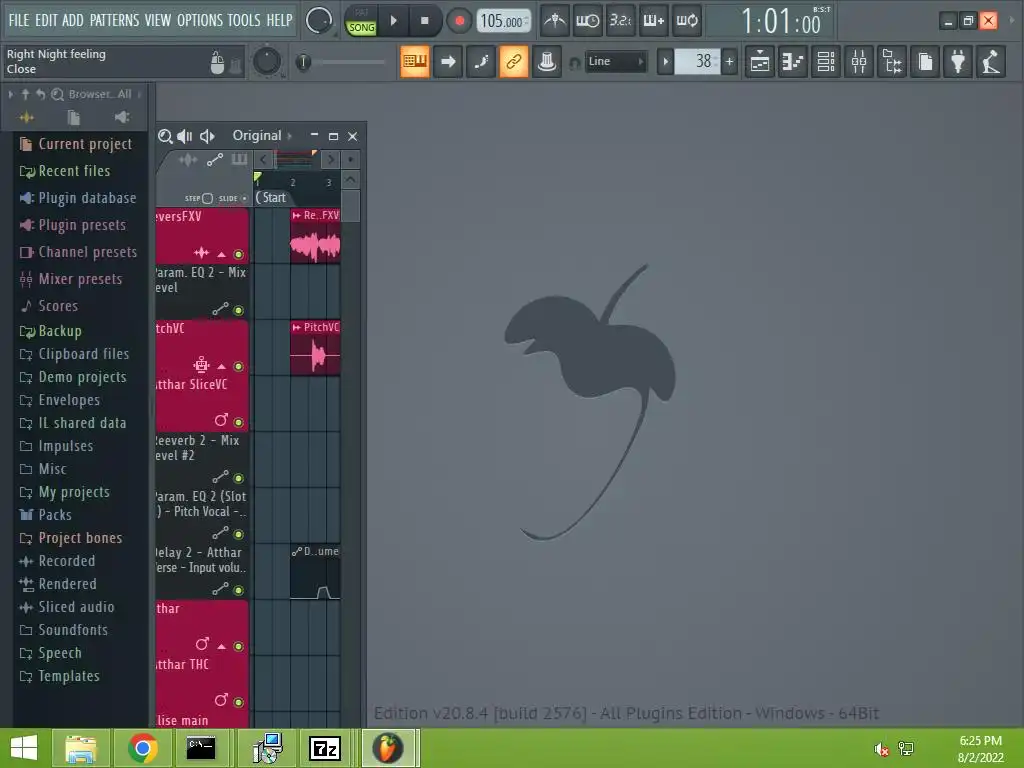The image size is (1024, 768).
Task: Click the Browser collapse-up arrow icon
Action: click(25, 94)
